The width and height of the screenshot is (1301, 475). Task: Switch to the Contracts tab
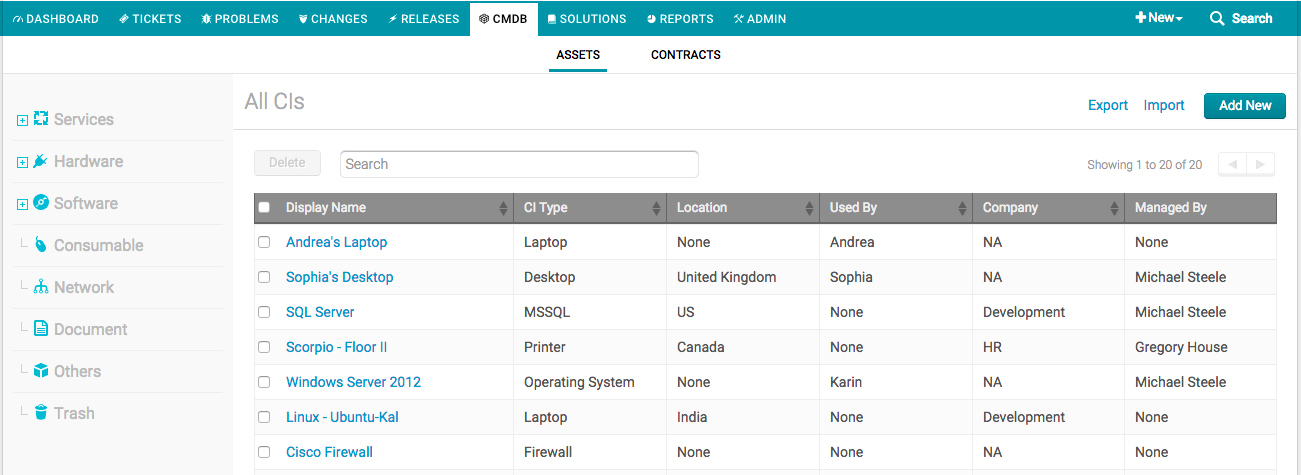685,55
